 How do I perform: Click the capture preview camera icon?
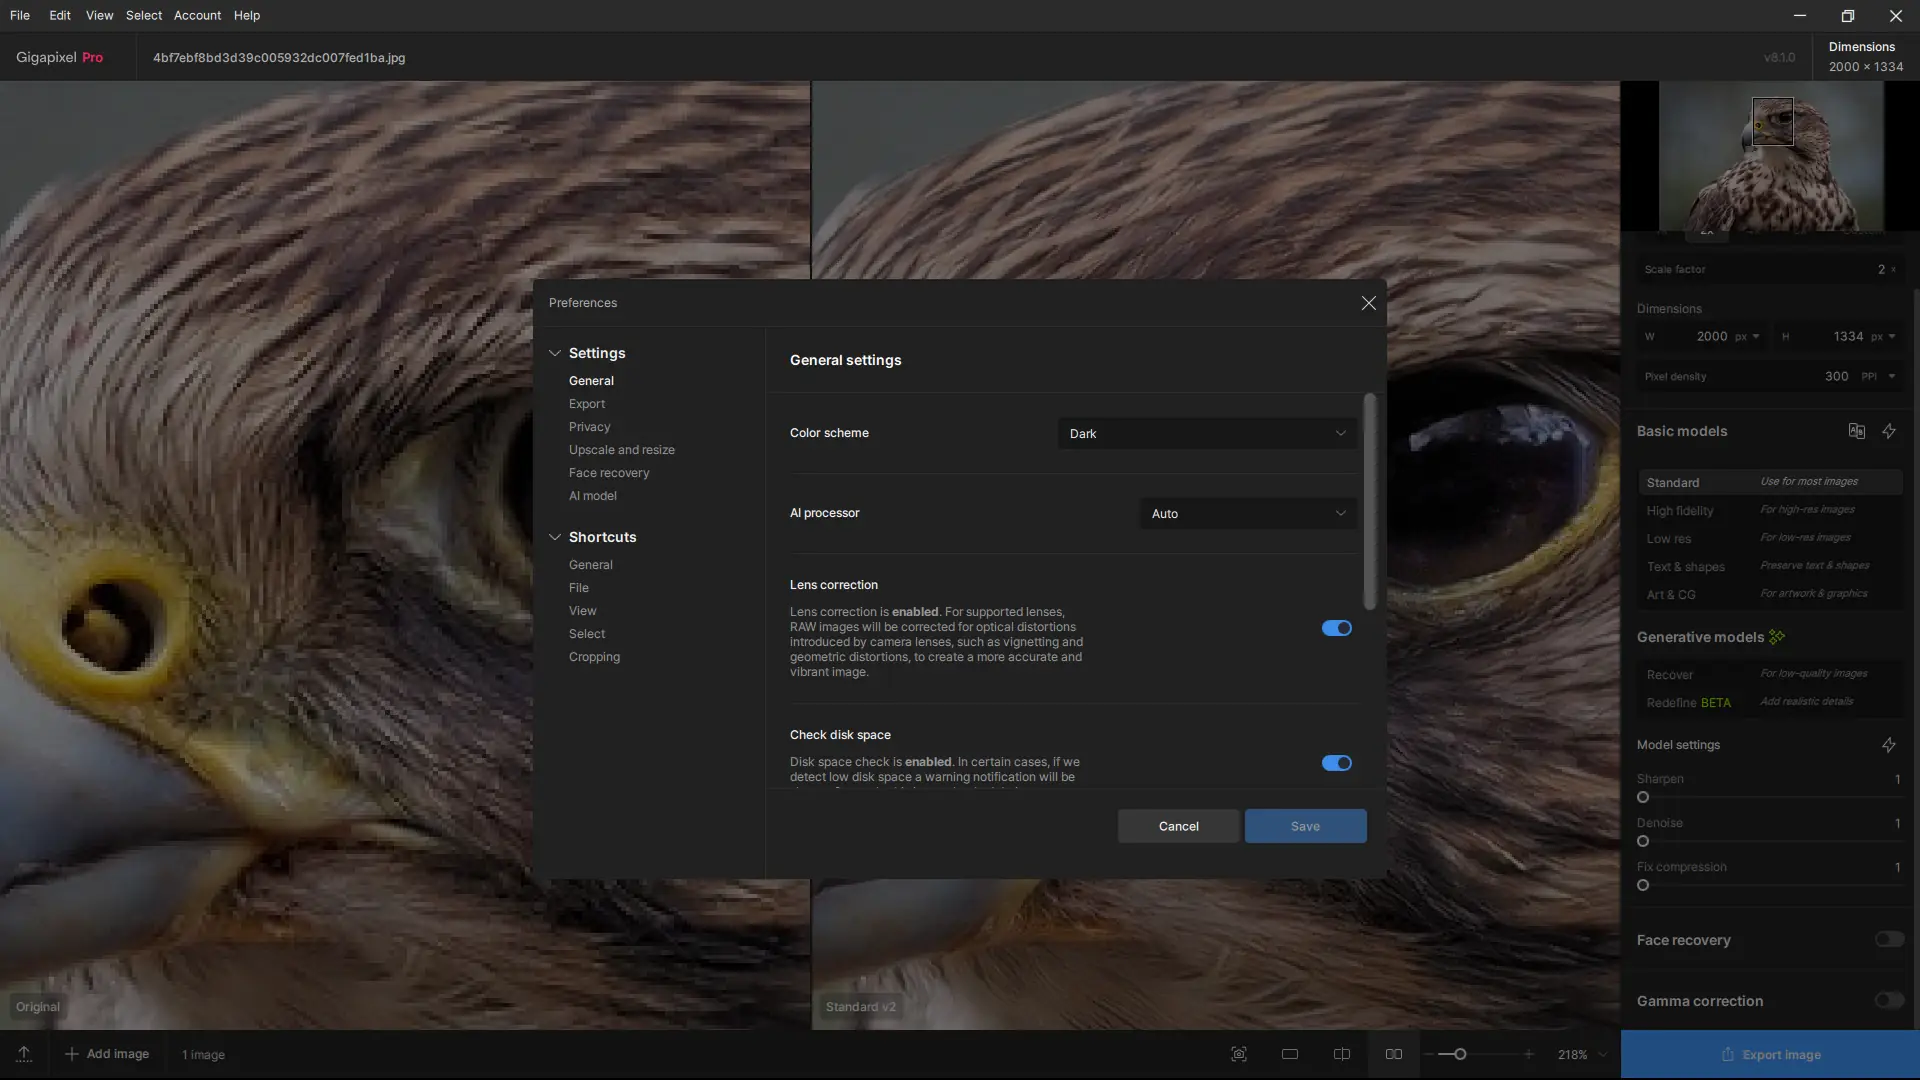click(x=1239, y=1054)
